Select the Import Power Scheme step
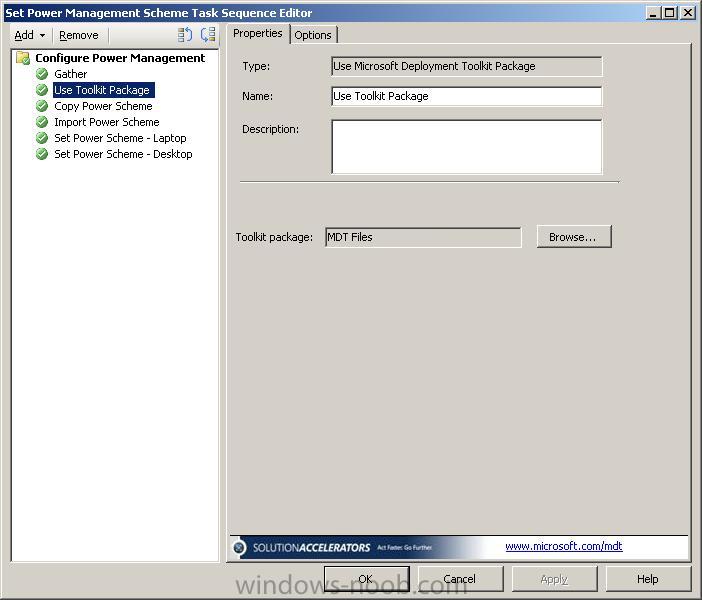 [x=107, y=122]
